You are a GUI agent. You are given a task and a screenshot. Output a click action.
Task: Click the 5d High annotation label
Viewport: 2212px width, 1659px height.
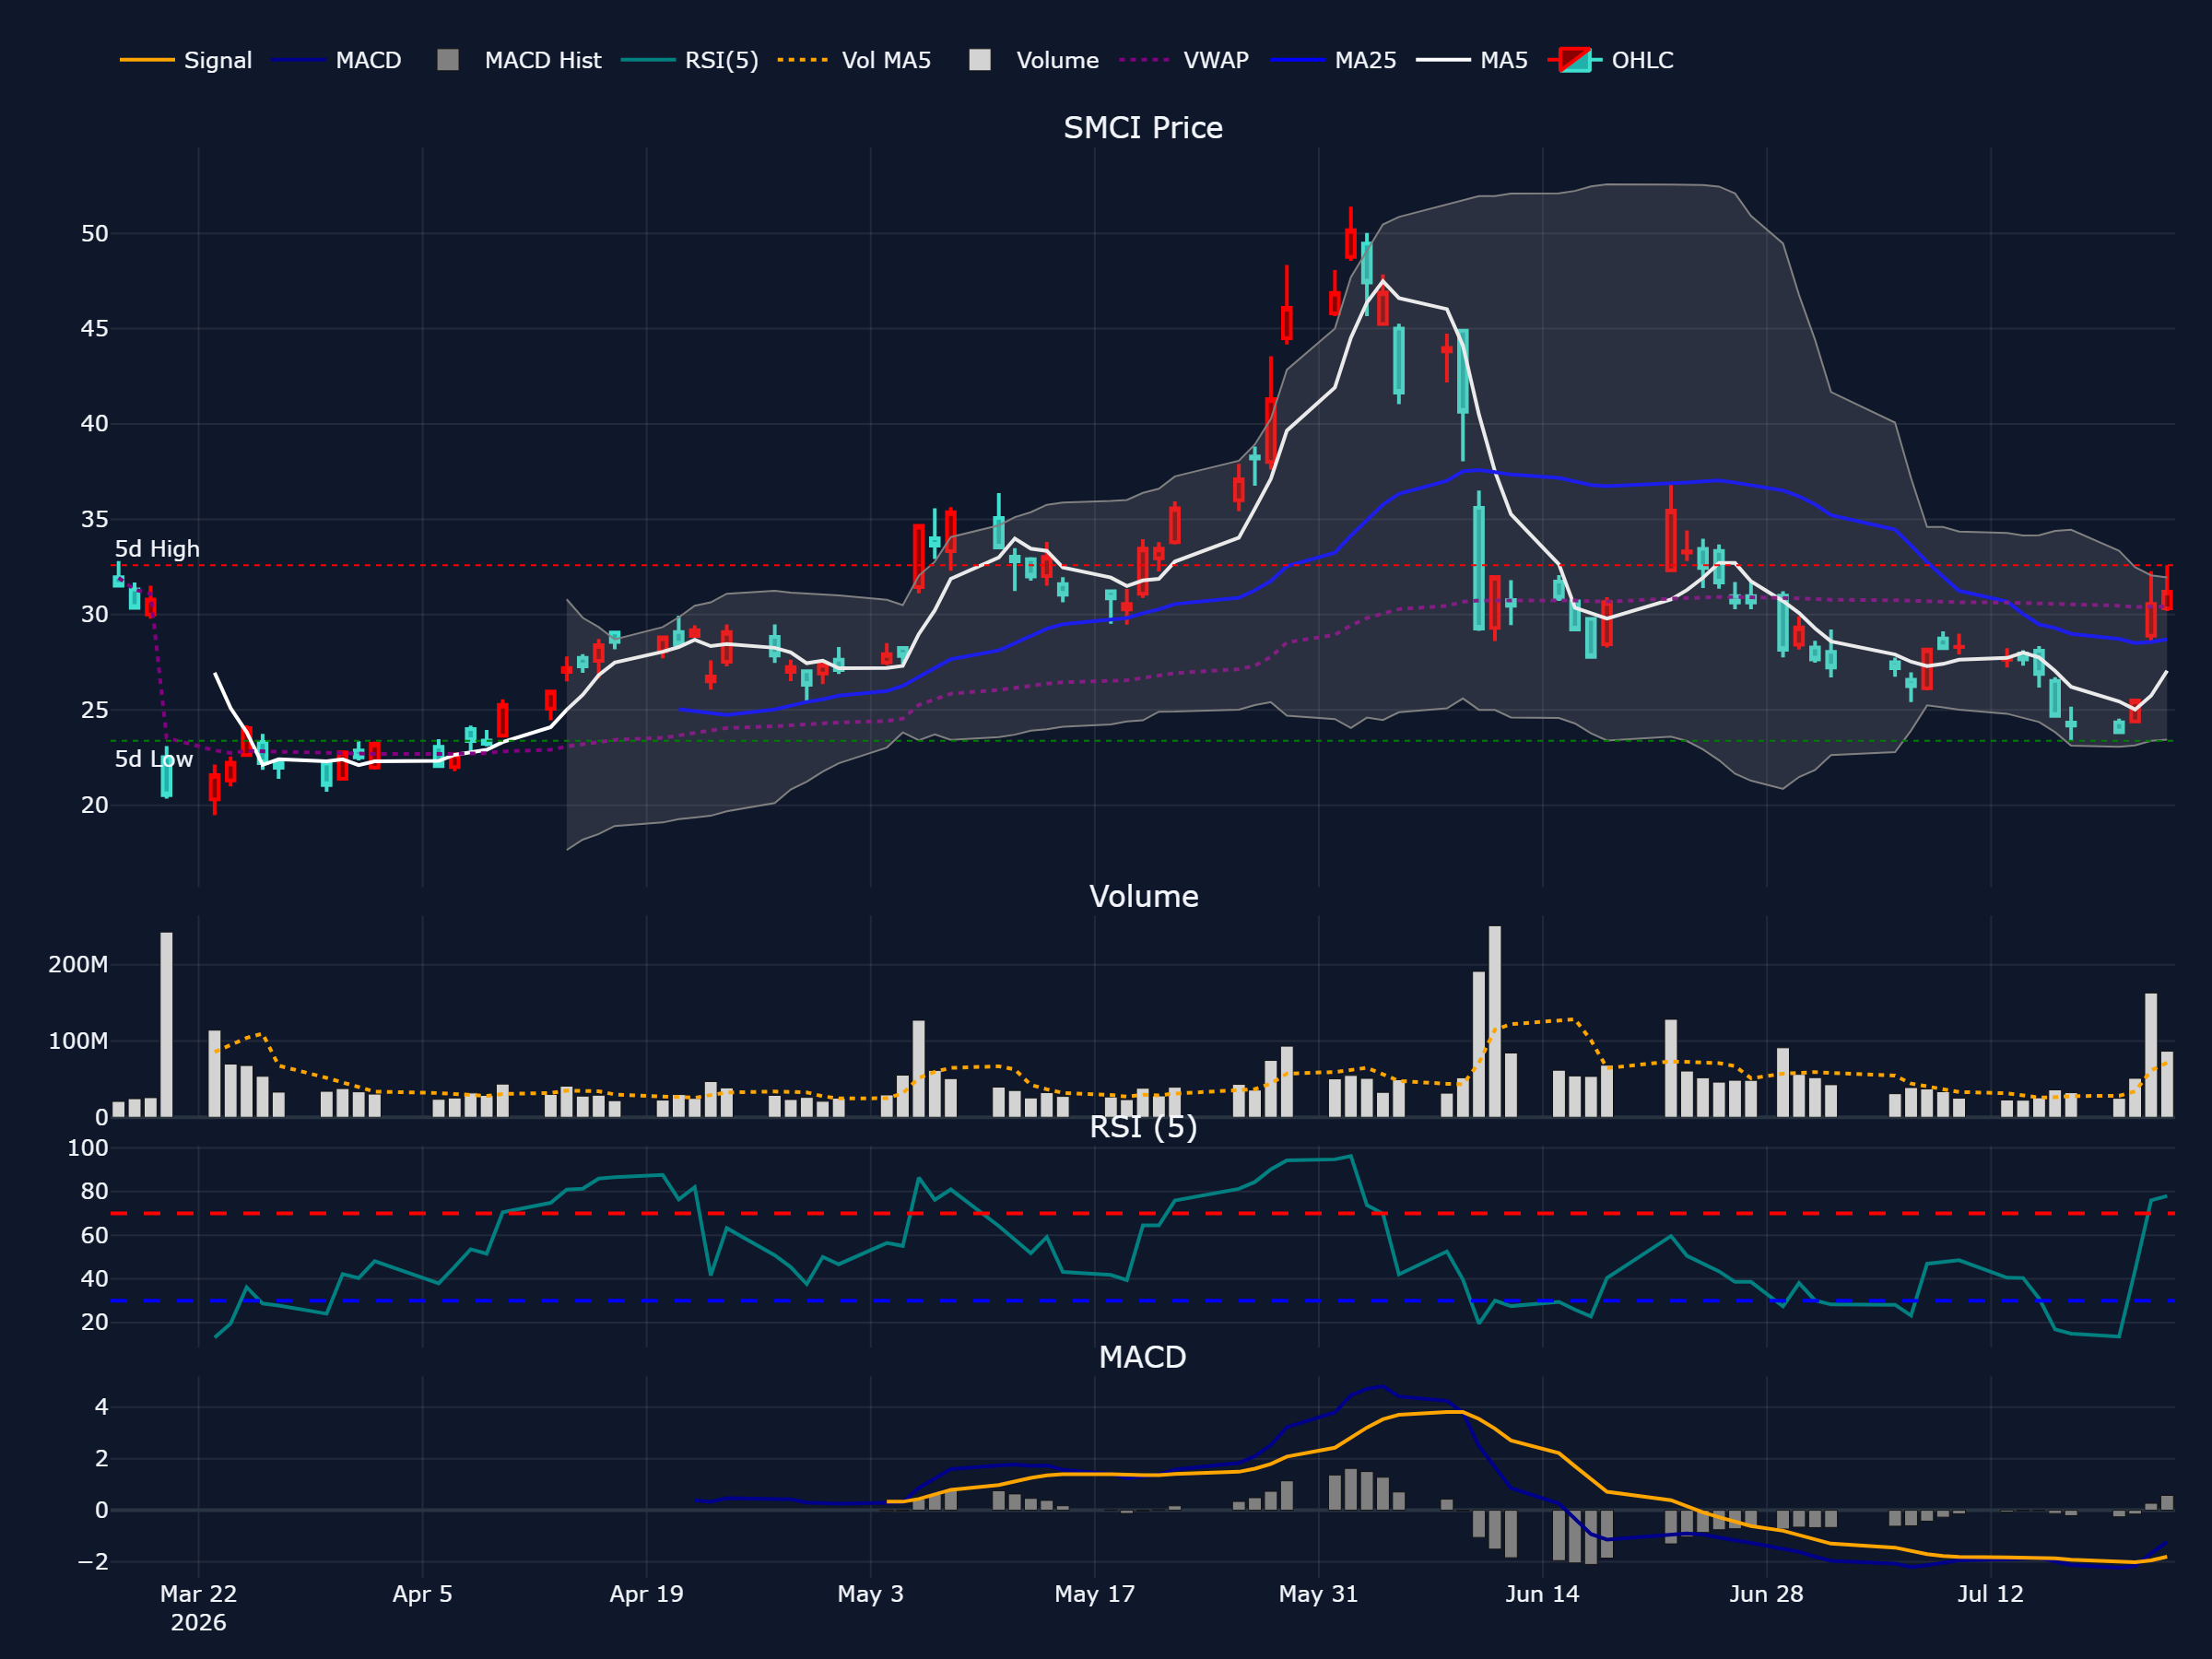coord(157,549)
